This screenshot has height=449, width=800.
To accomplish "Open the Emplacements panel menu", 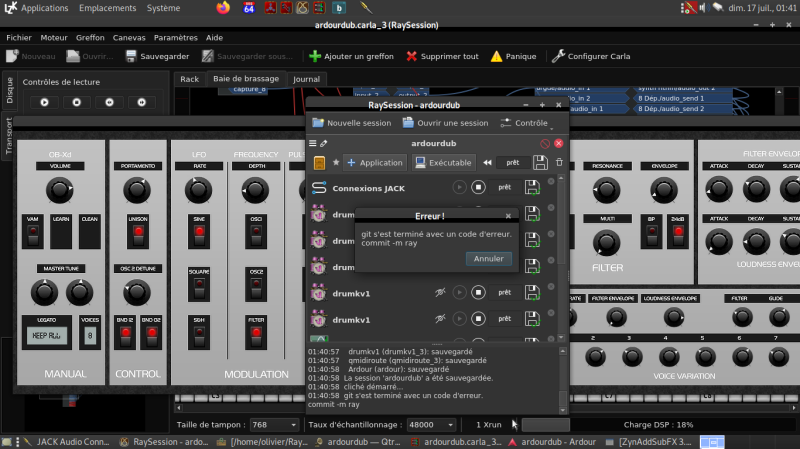I will coord(107,8).
